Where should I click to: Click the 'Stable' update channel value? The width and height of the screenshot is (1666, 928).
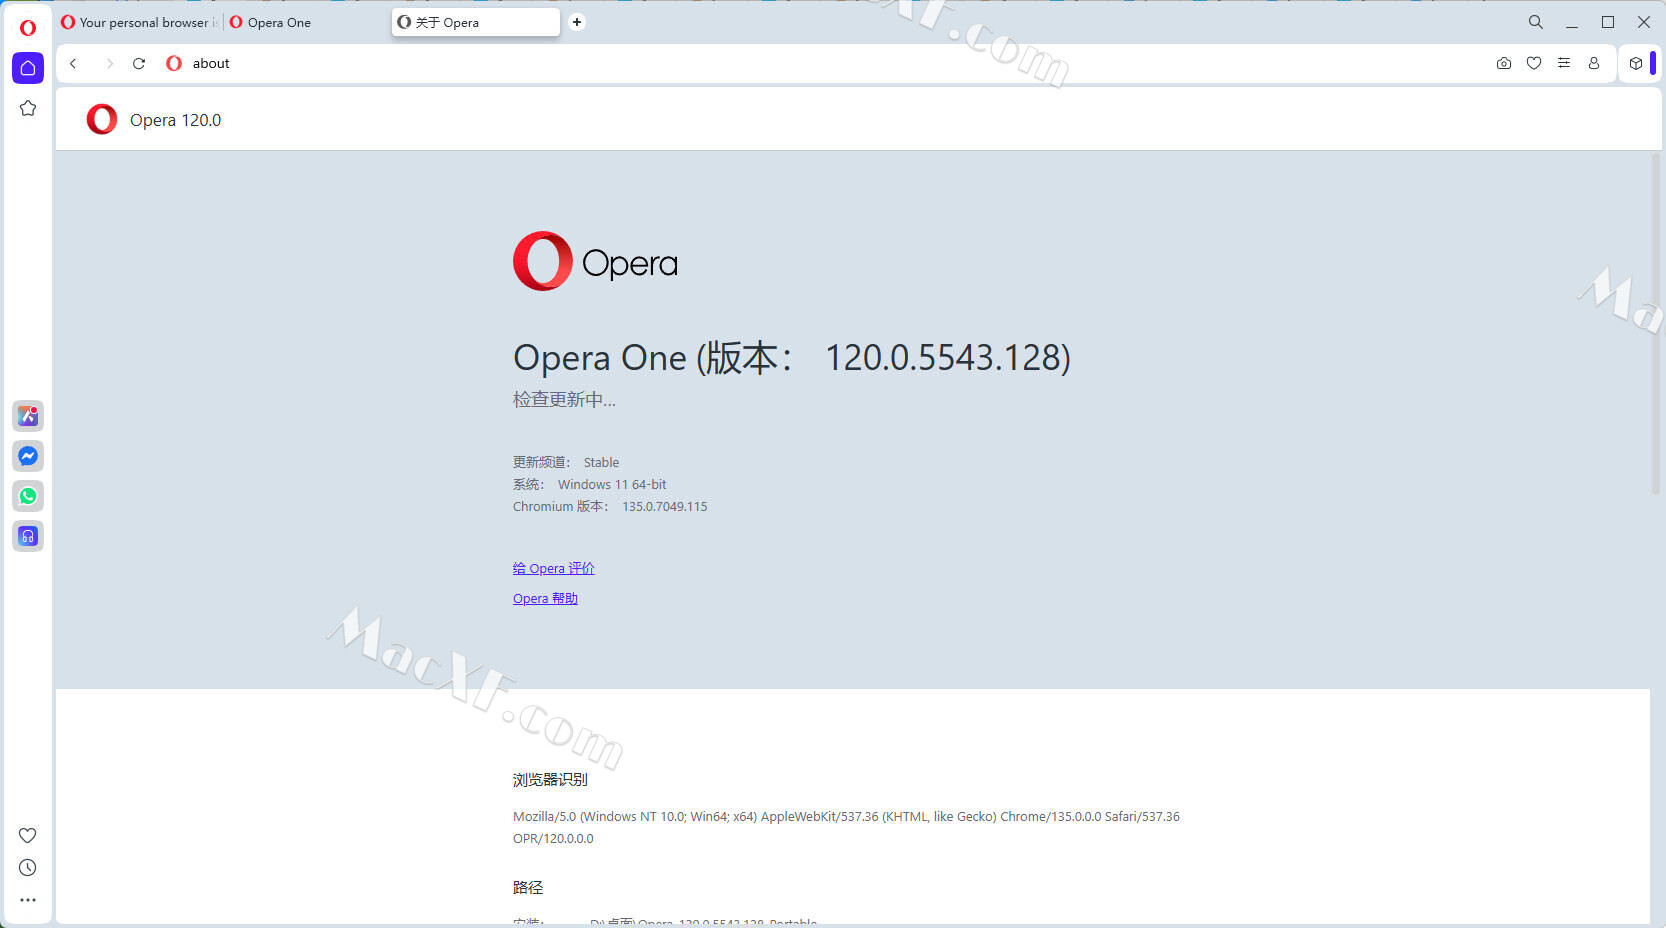(601, 462)
